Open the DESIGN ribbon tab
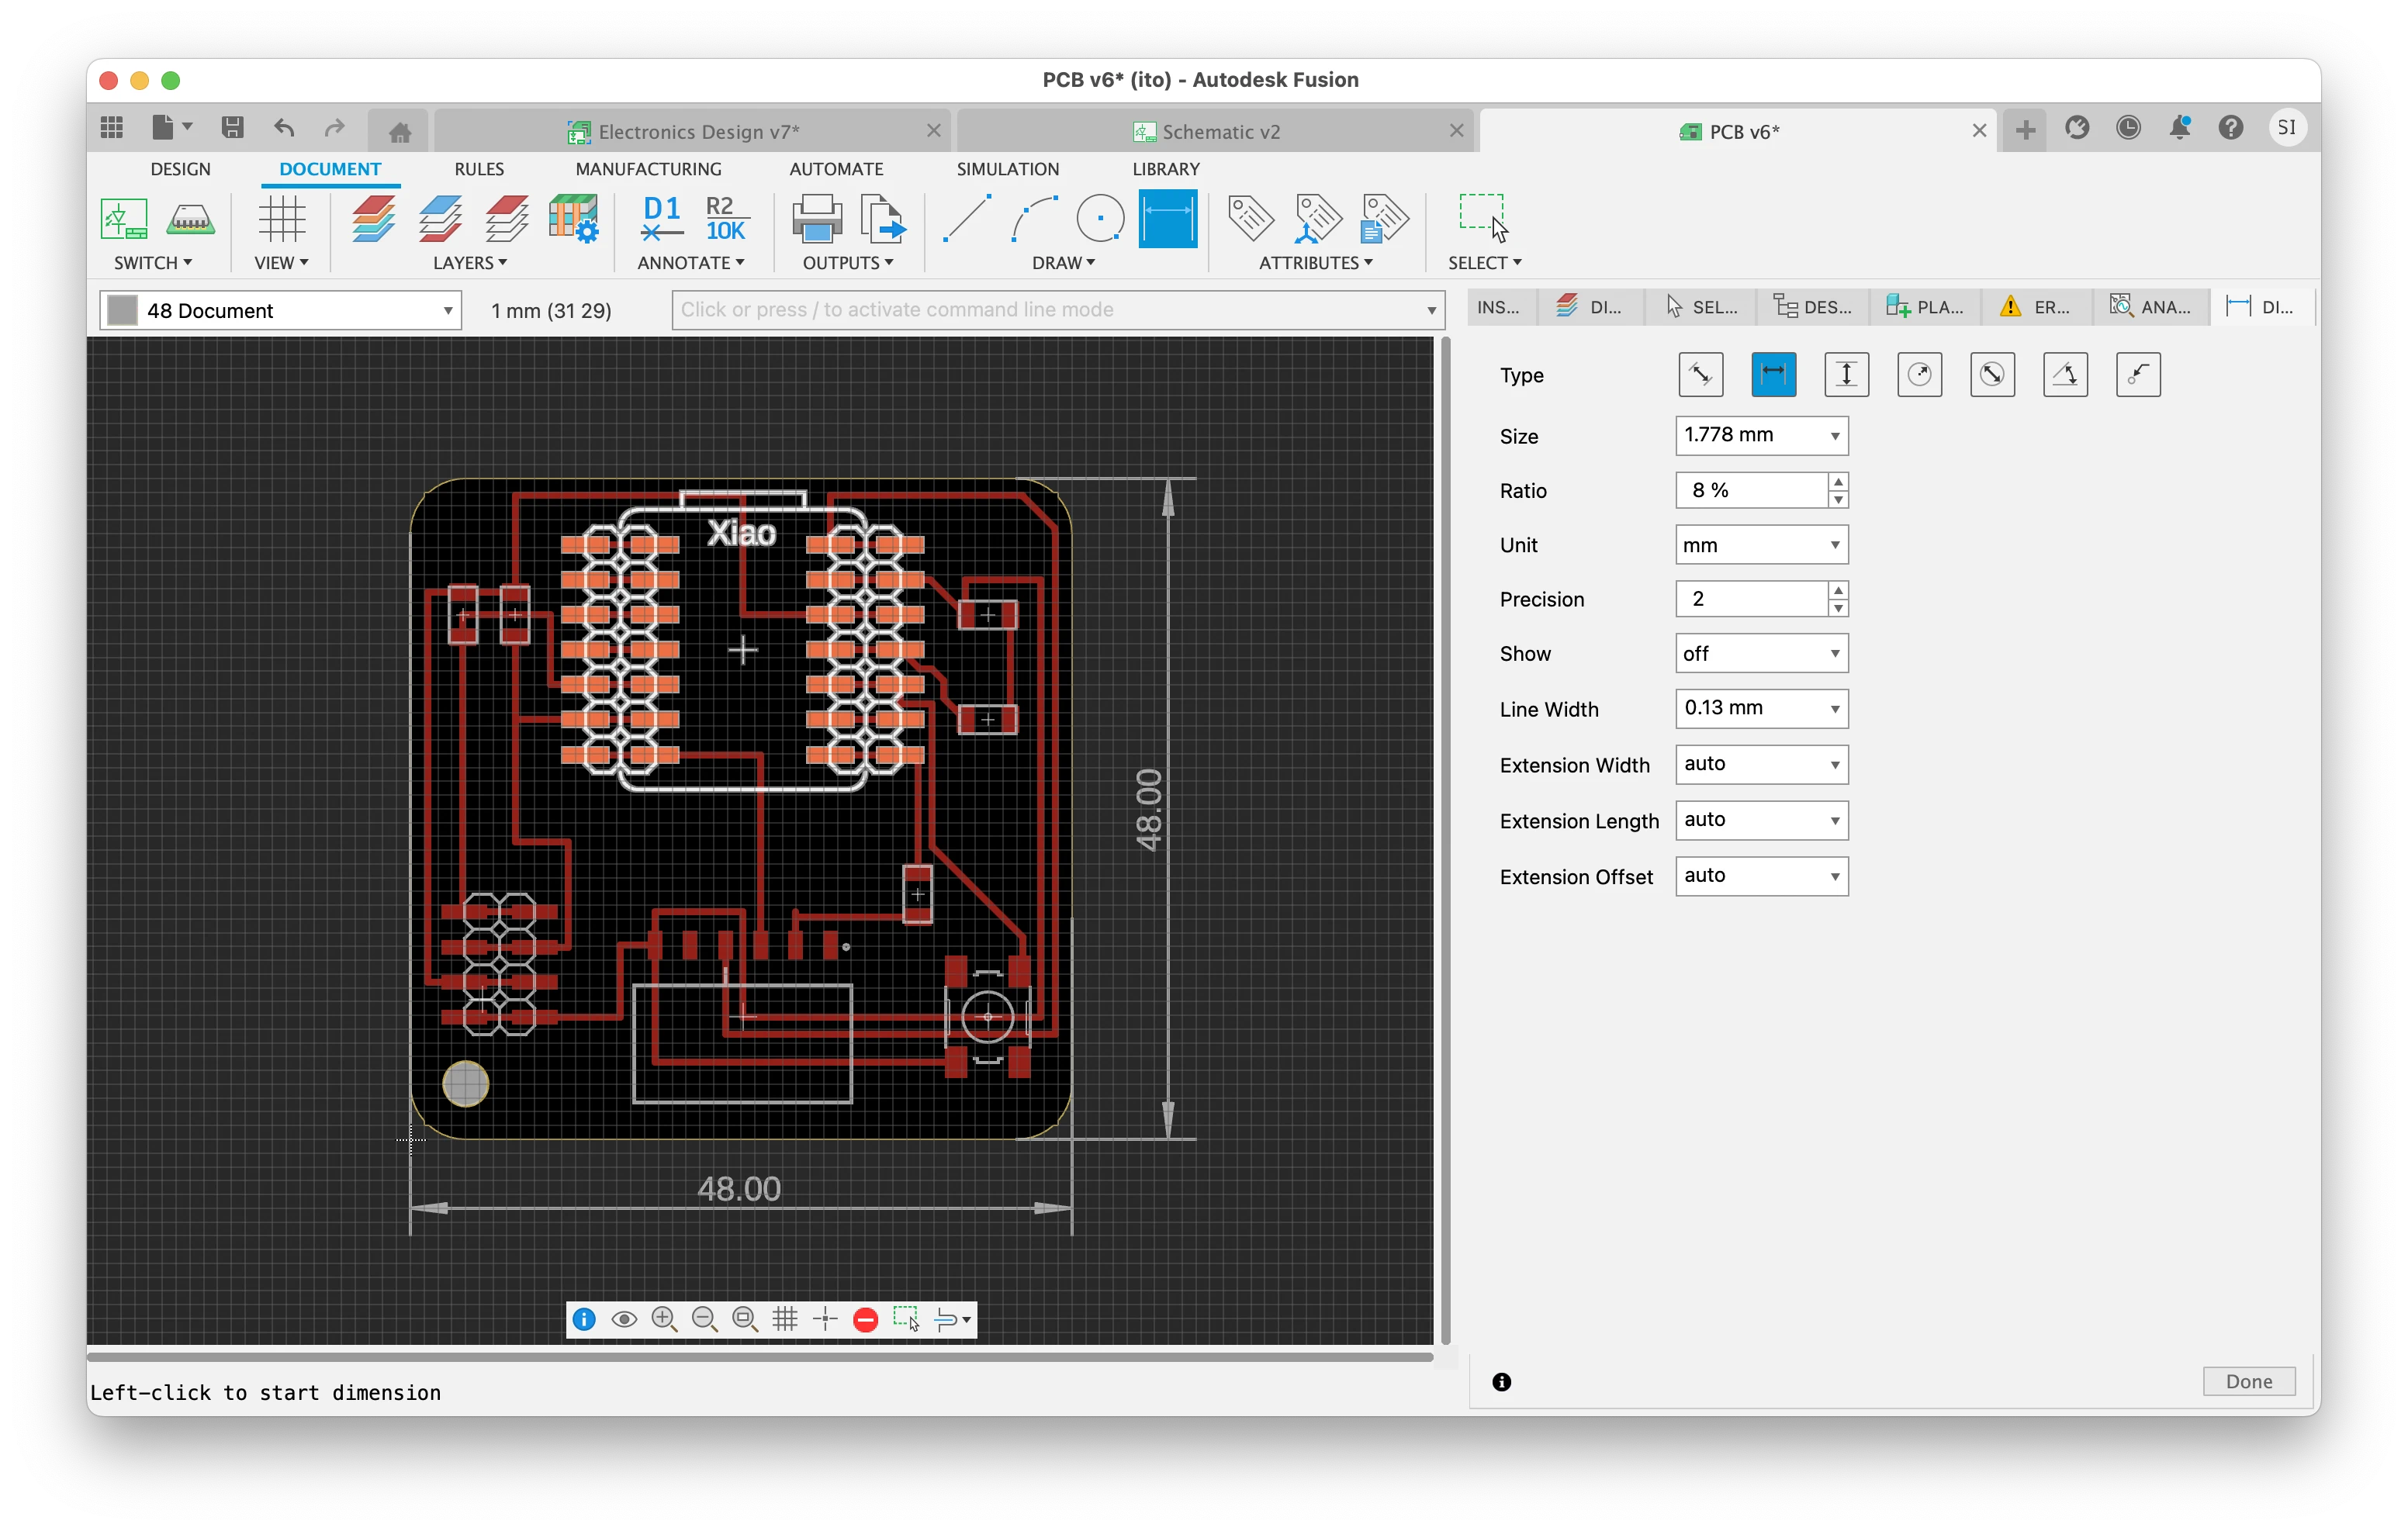The height and width of the screenshot is (1531, 2408). [x=180, y=169]
